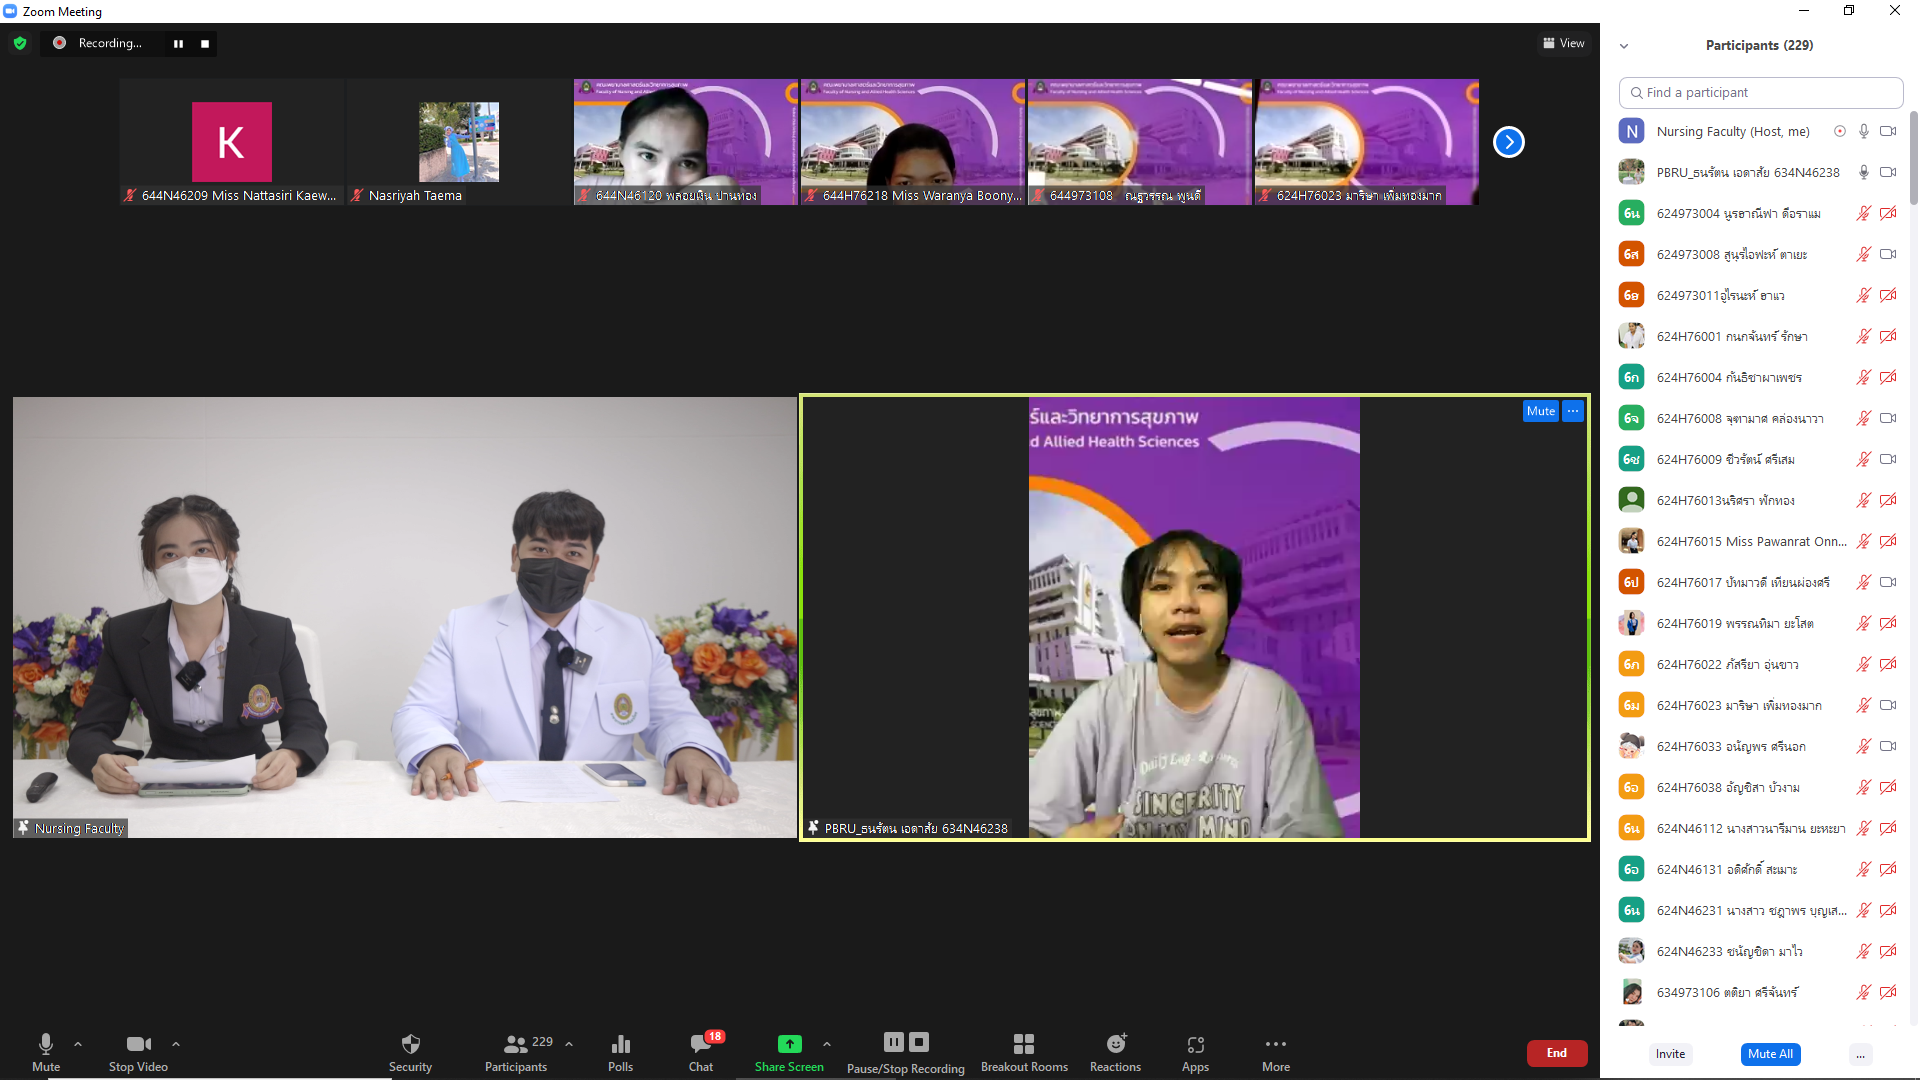Screen dimensions: 1920x1080
Task: Open the Polls icon
Action: tap(620, 1044)
